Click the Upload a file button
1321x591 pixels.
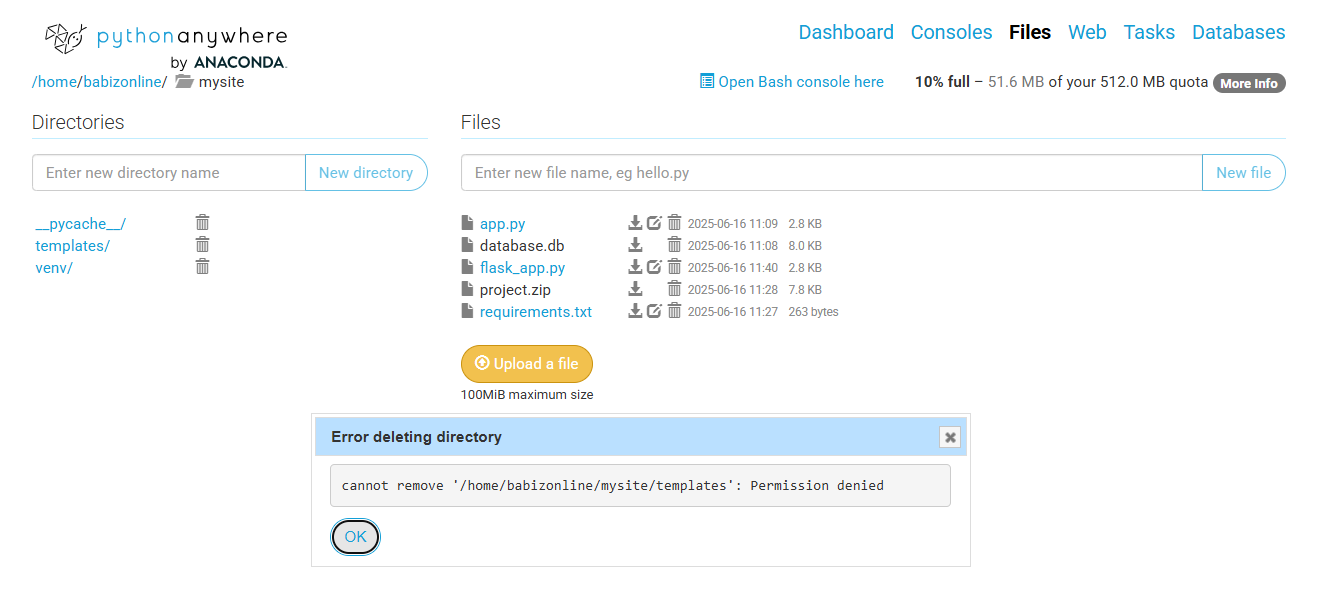point(527,364)
